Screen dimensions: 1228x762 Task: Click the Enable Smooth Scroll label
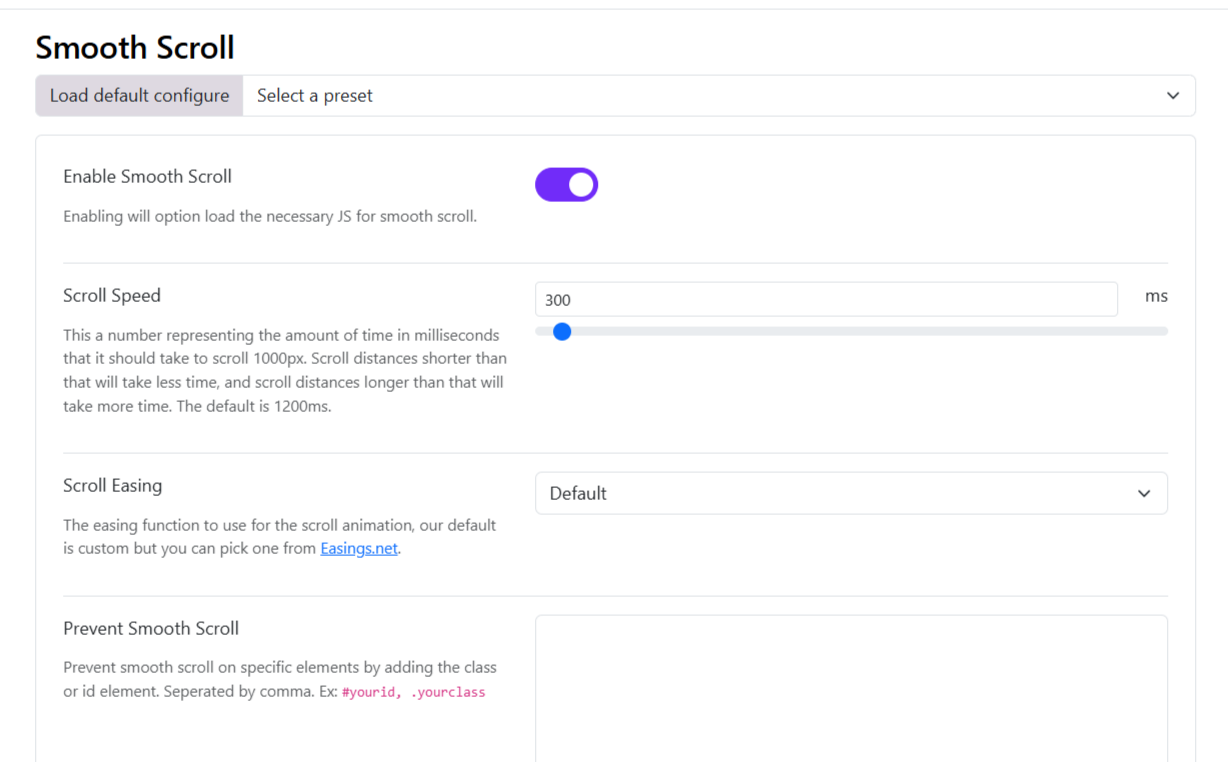pyautogui.click(x=147, y=176)
